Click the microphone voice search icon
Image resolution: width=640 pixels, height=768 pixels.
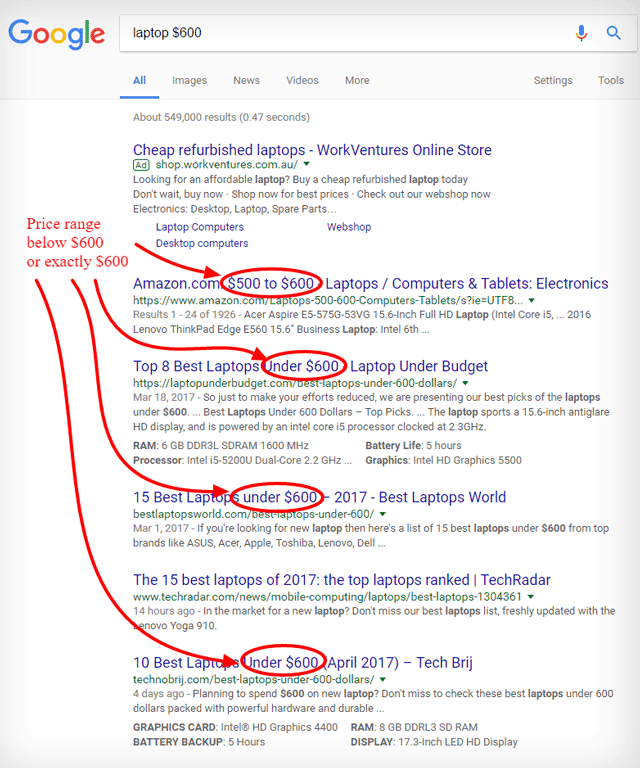pyautogui.click(x=581, y=33)
